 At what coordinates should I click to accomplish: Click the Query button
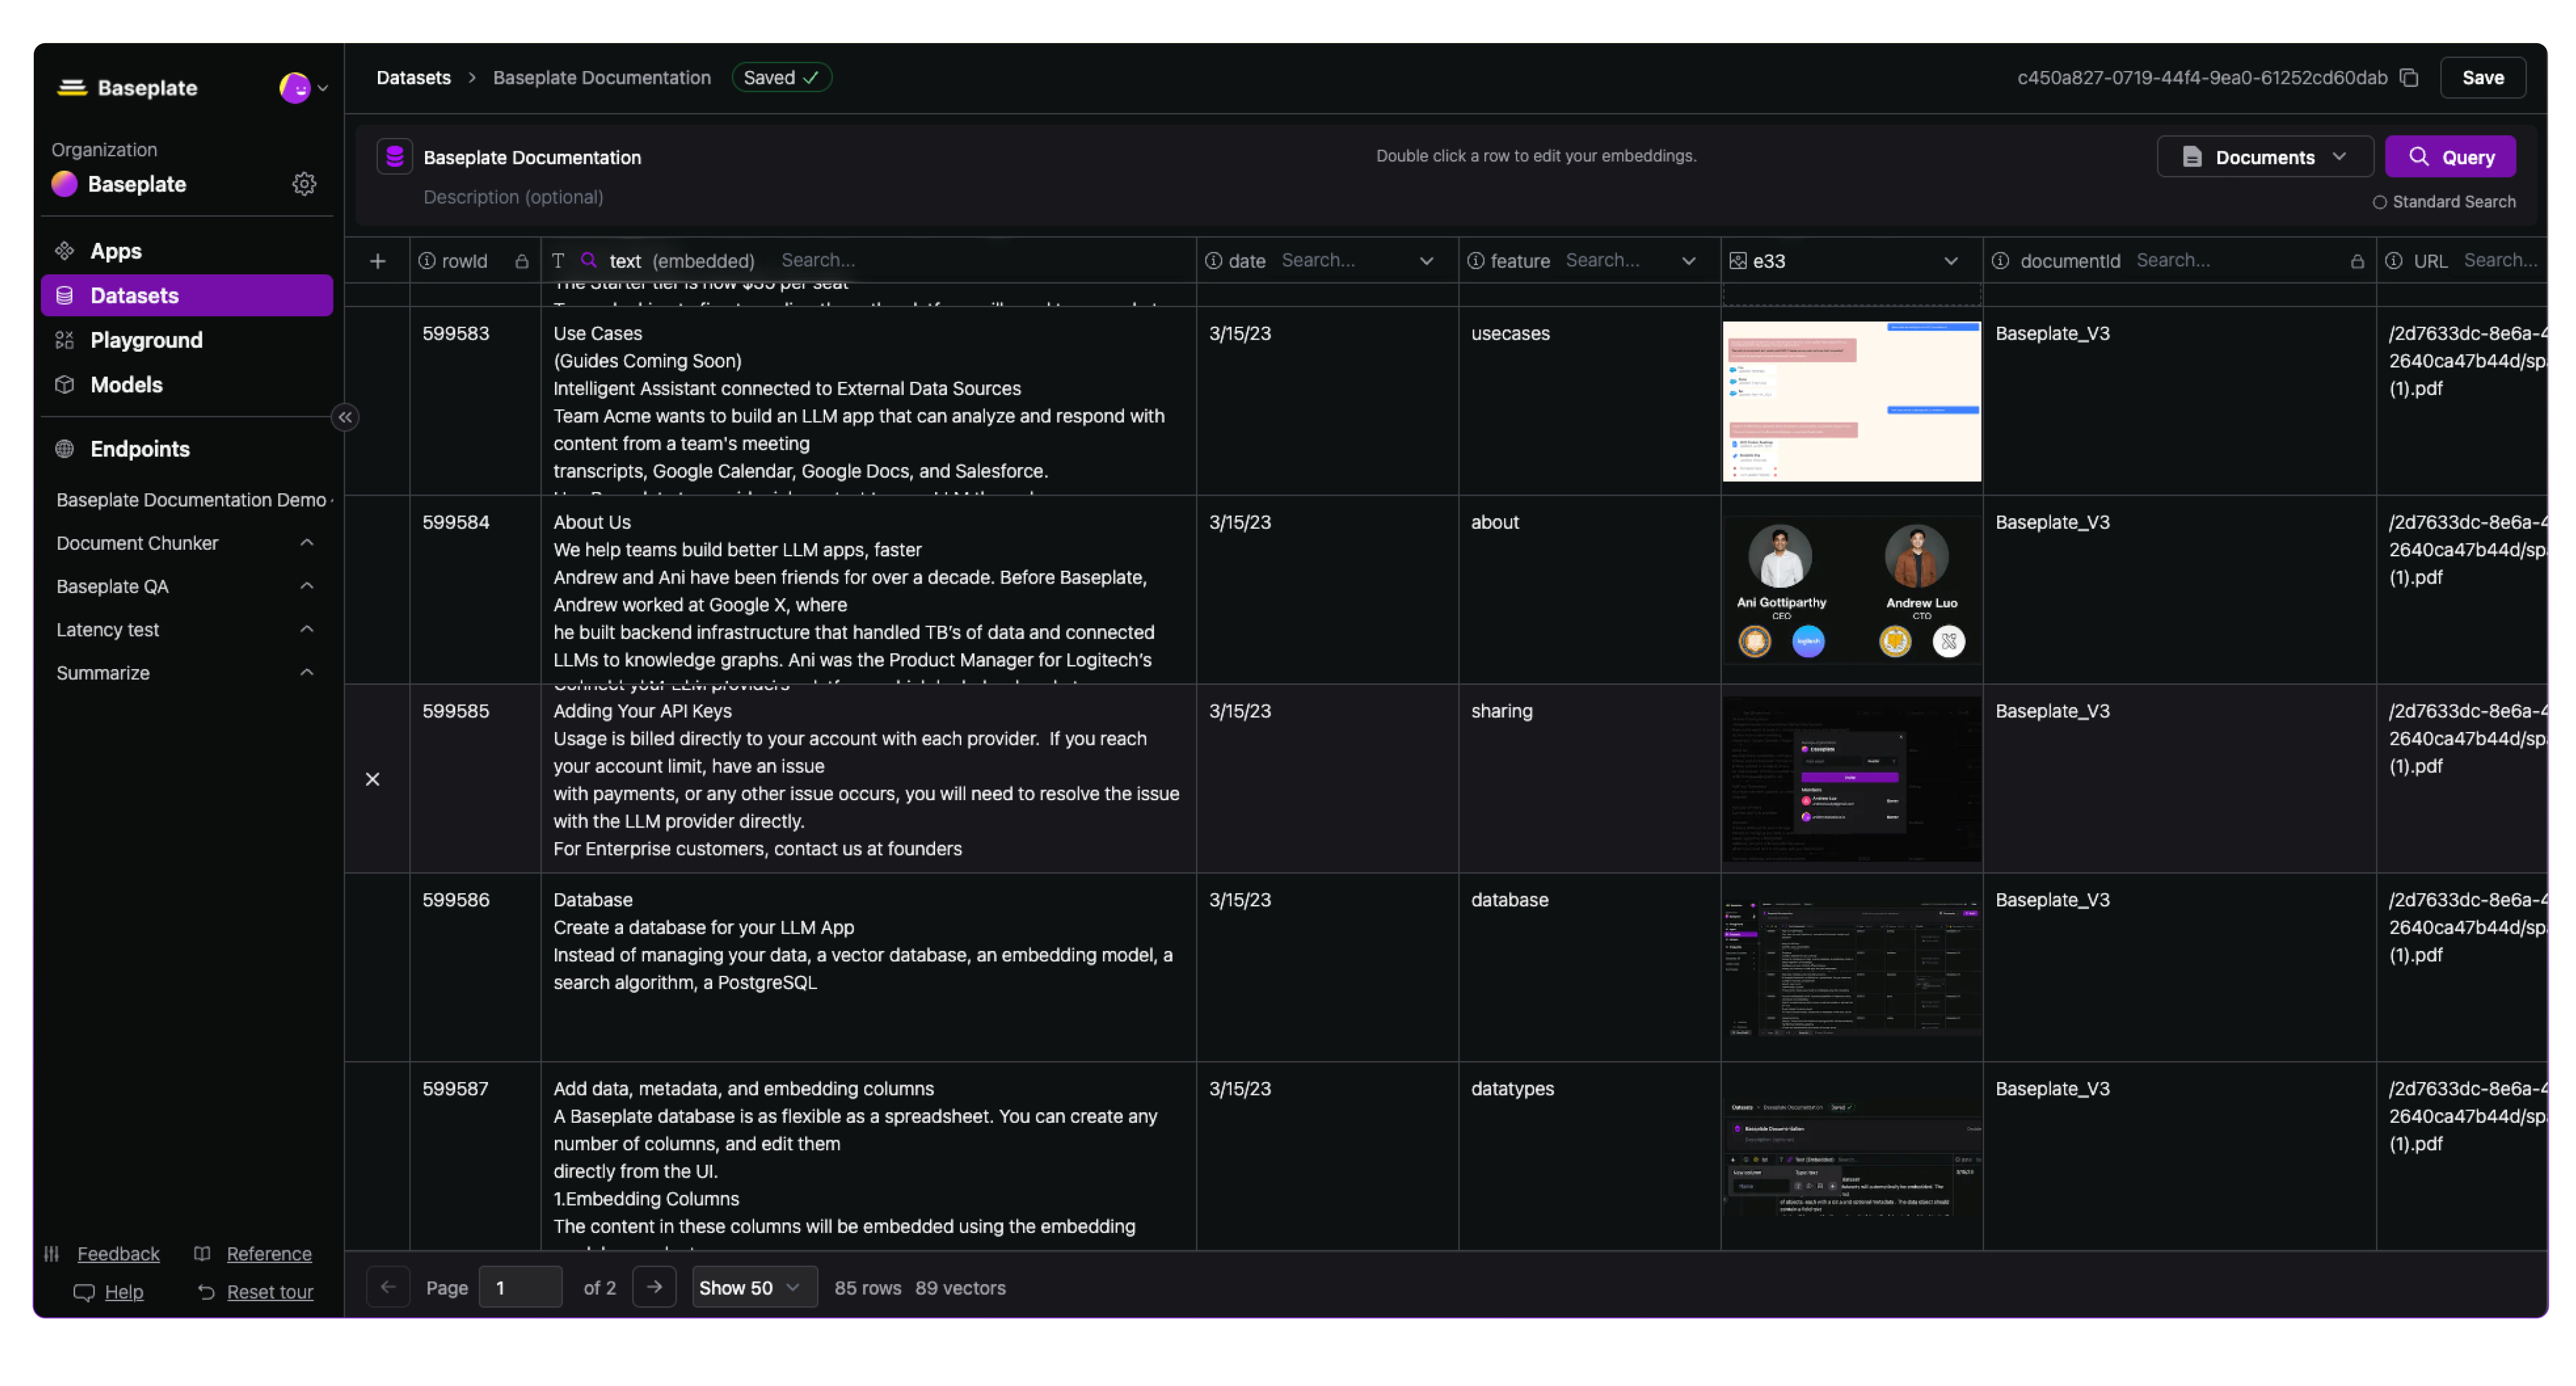pyautogui.click(x=2450, y=157)
